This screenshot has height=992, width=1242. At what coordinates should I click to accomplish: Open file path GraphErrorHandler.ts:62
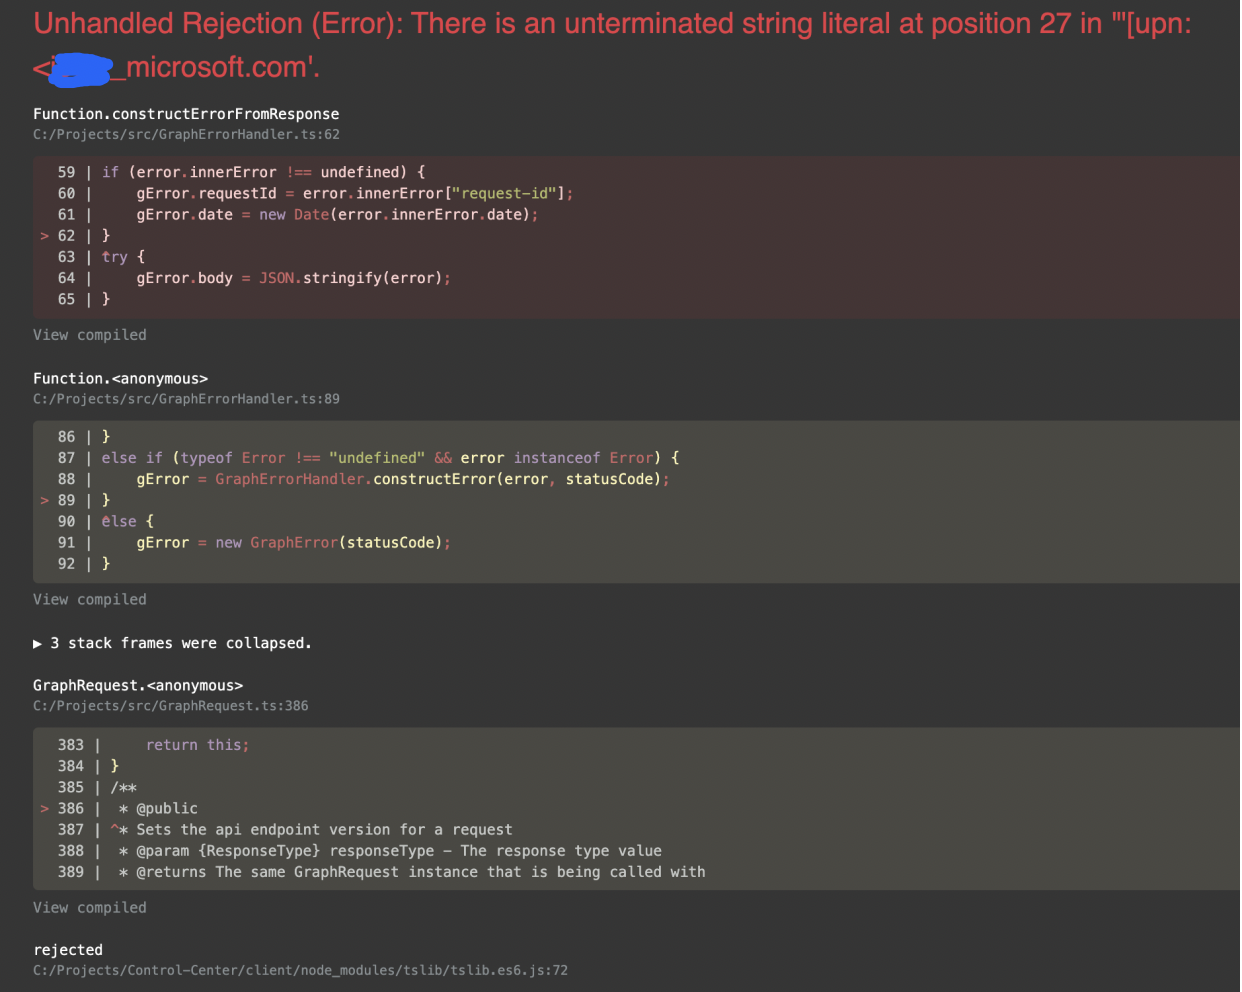tap(186, 134)
